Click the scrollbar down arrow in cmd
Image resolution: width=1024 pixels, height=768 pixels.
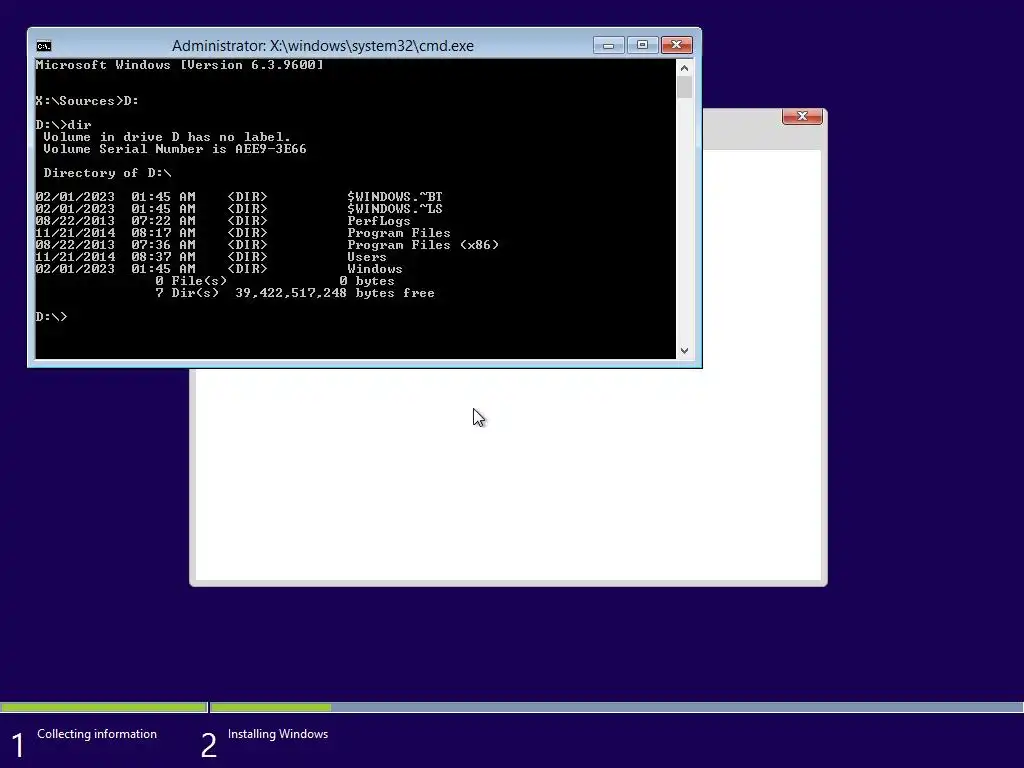684,351
